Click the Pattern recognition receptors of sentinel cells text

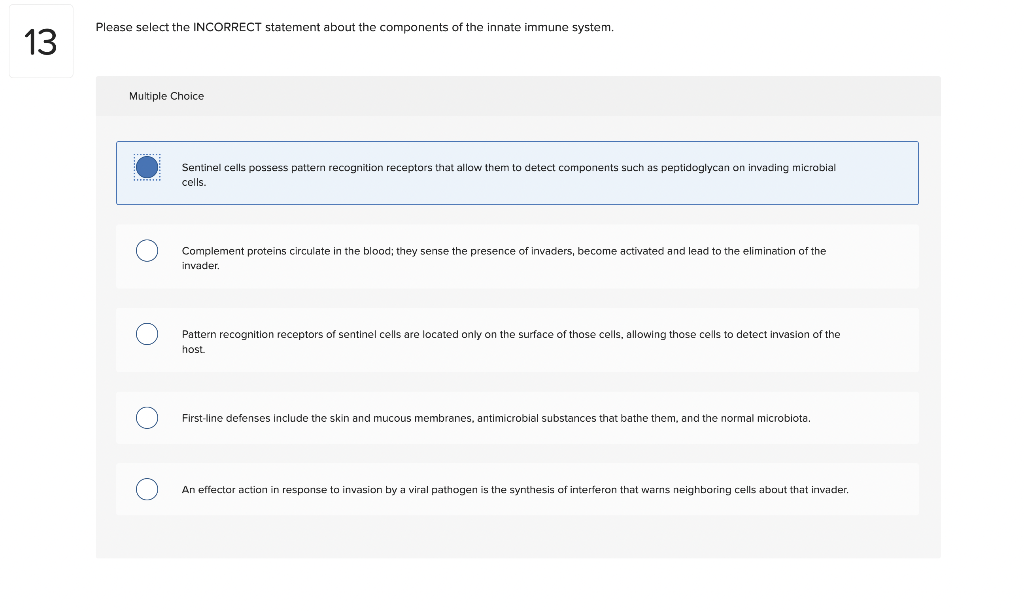[x=511, y=341]
